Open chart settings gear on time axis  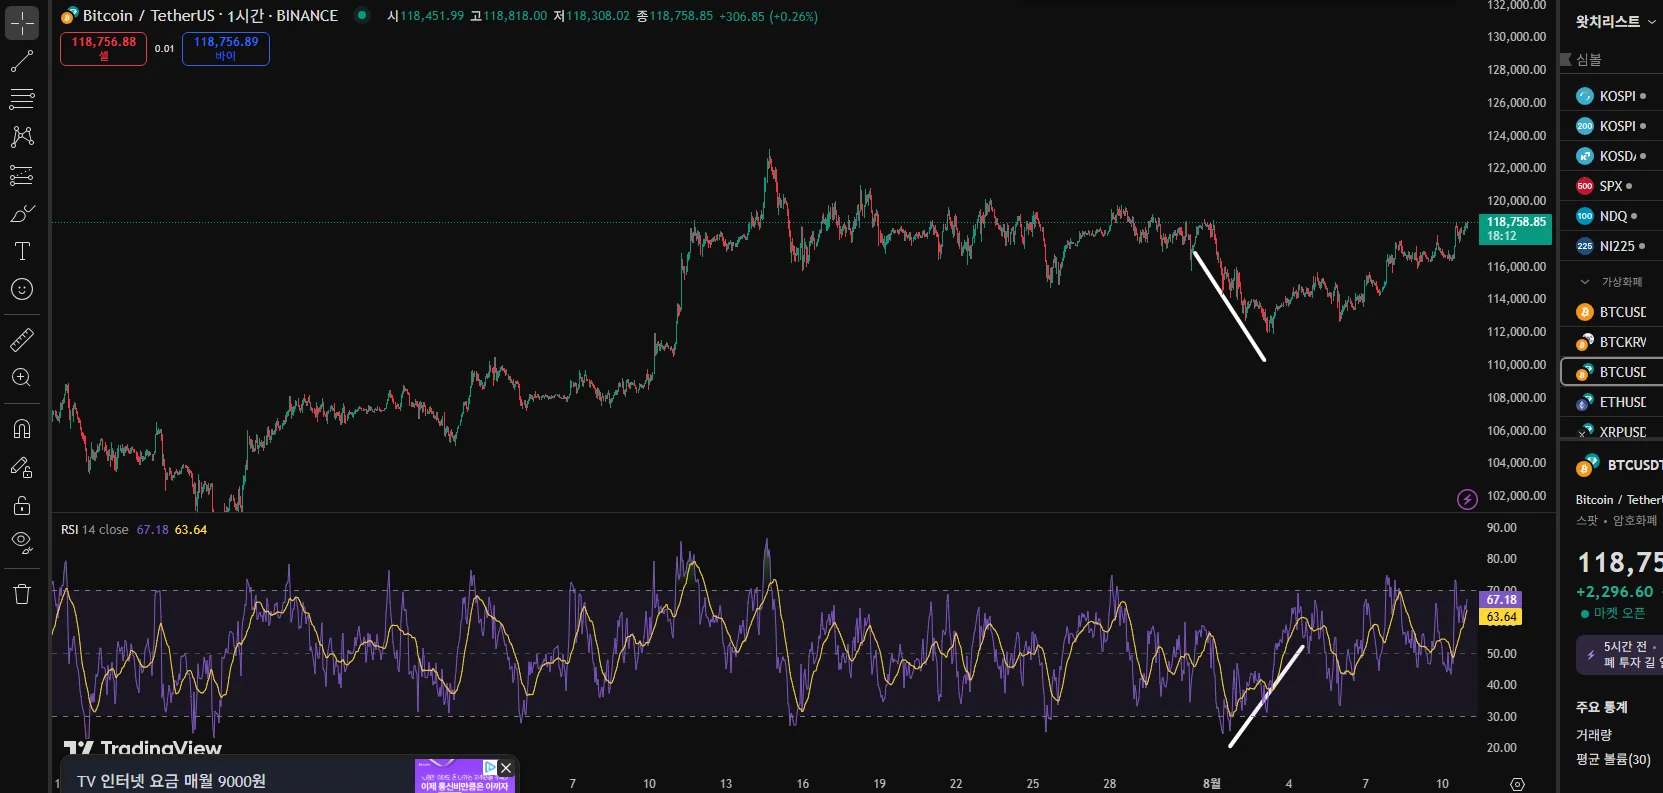pos(1517,784)
